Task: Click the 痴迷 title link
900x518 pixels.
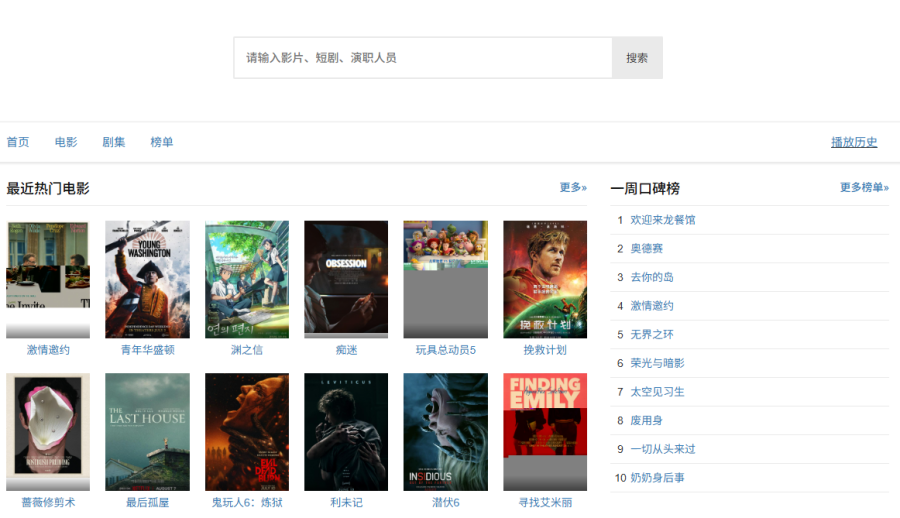Action: click(346, 350)
